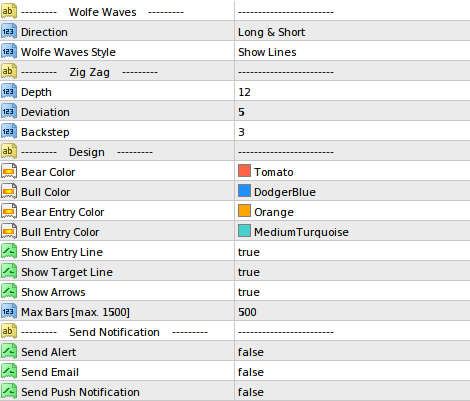Select the Wolfe Waves Style label
This screenshot has height=401, width=470.
coord(68,52)
